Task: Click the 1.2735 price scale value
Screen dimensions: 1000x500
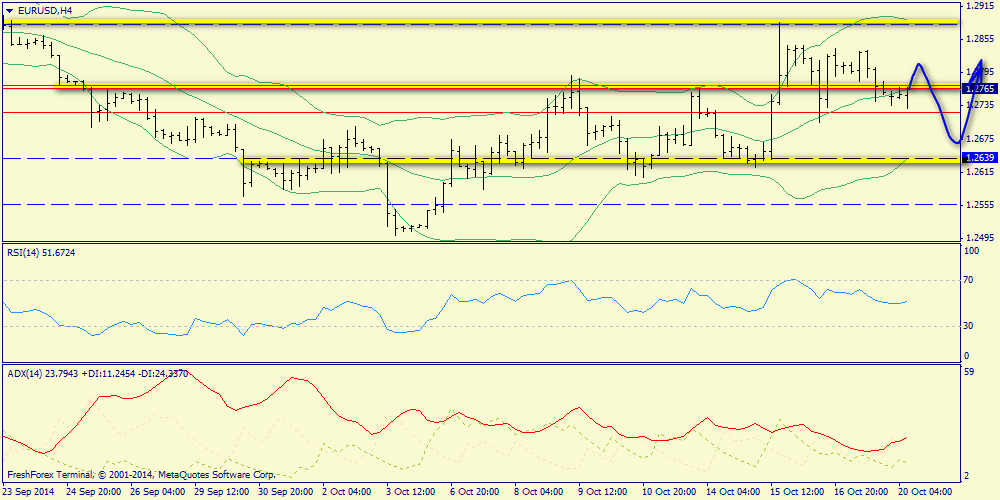Action: tap(979, 105)
